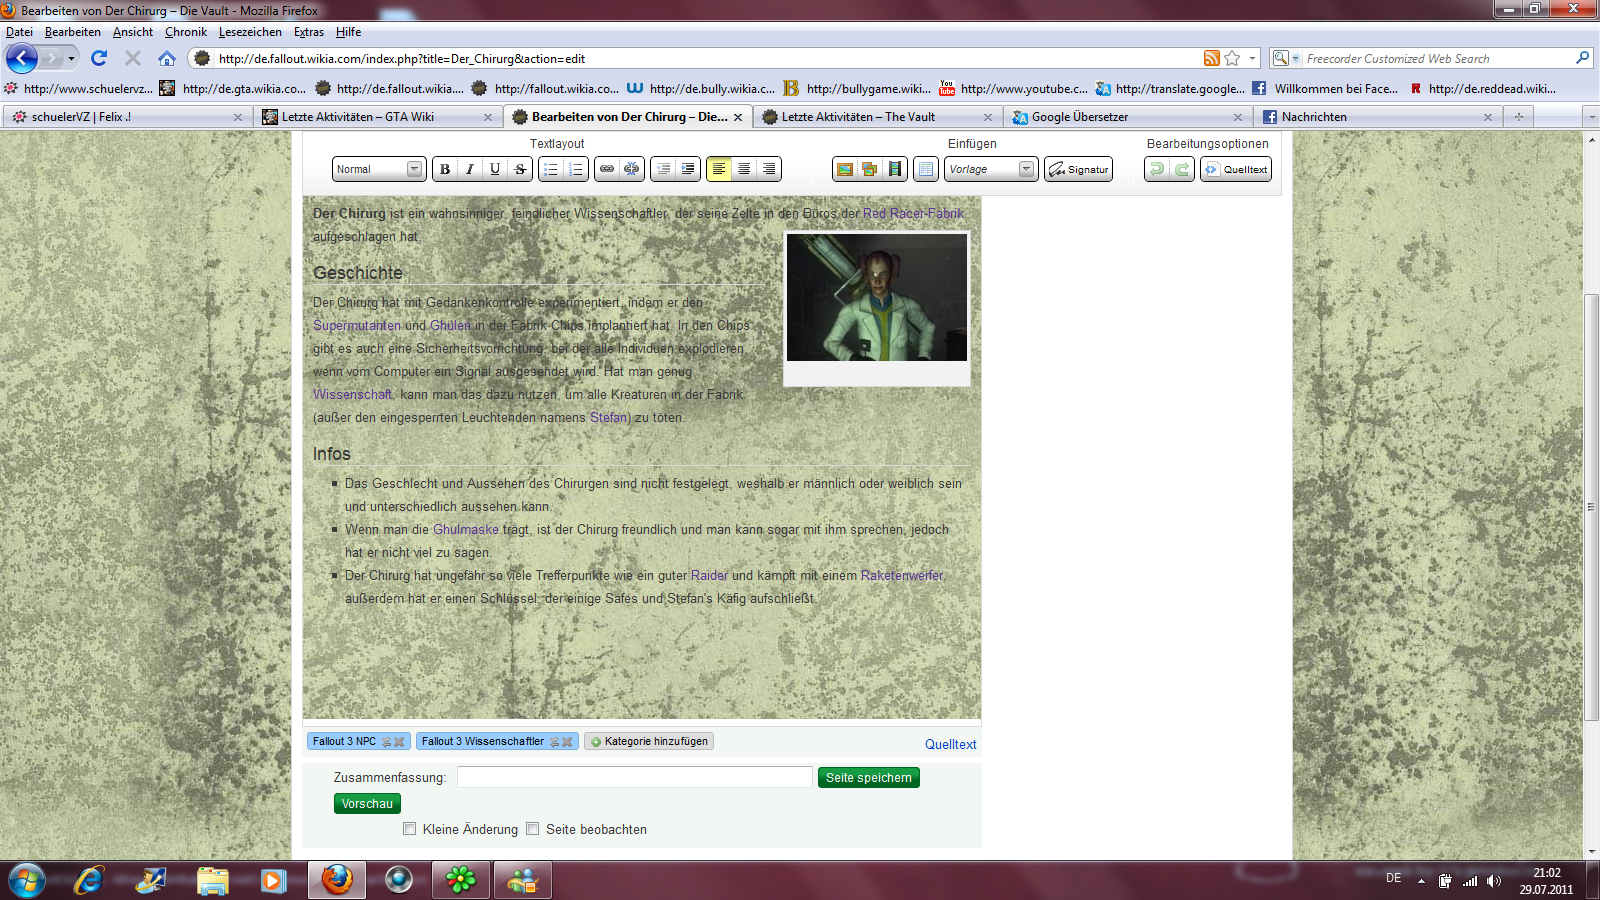This screenshot has height=900, width=1600.
Task: Insert video using filmstrip icon
Action: tap(895, 169)
